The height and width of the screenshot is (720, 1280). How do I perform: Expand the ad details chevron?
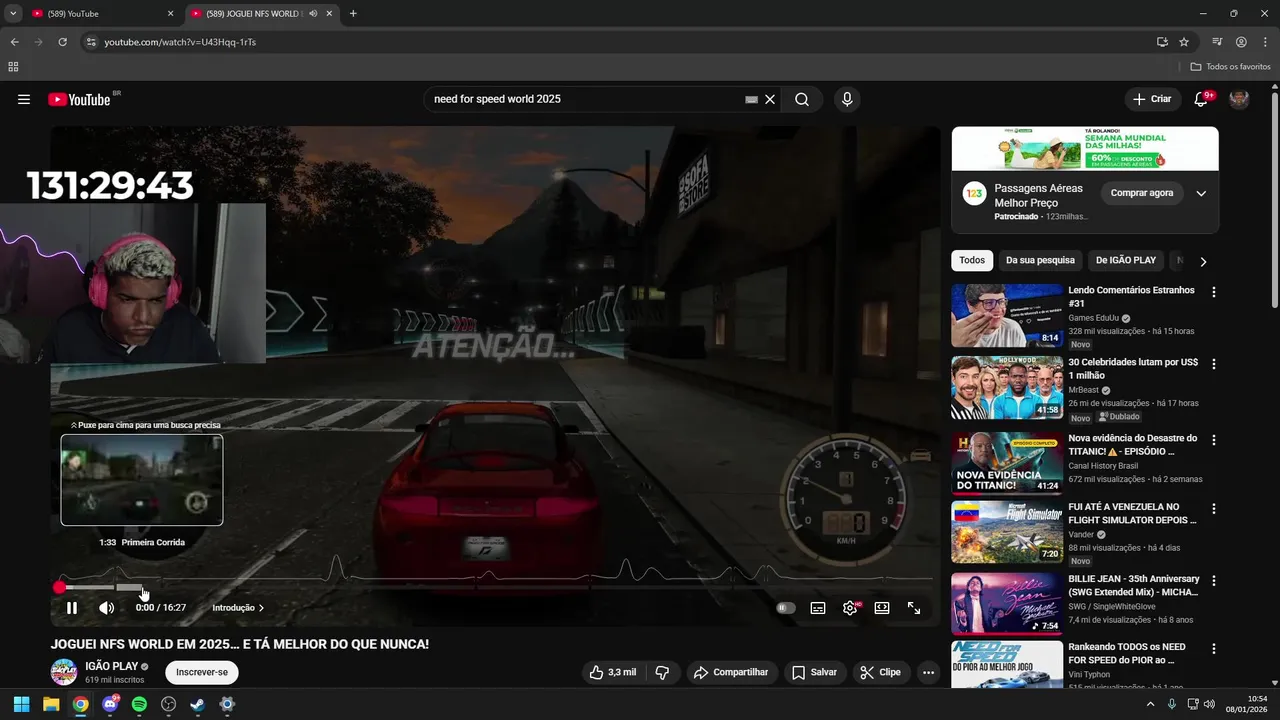click(1201, 193)
